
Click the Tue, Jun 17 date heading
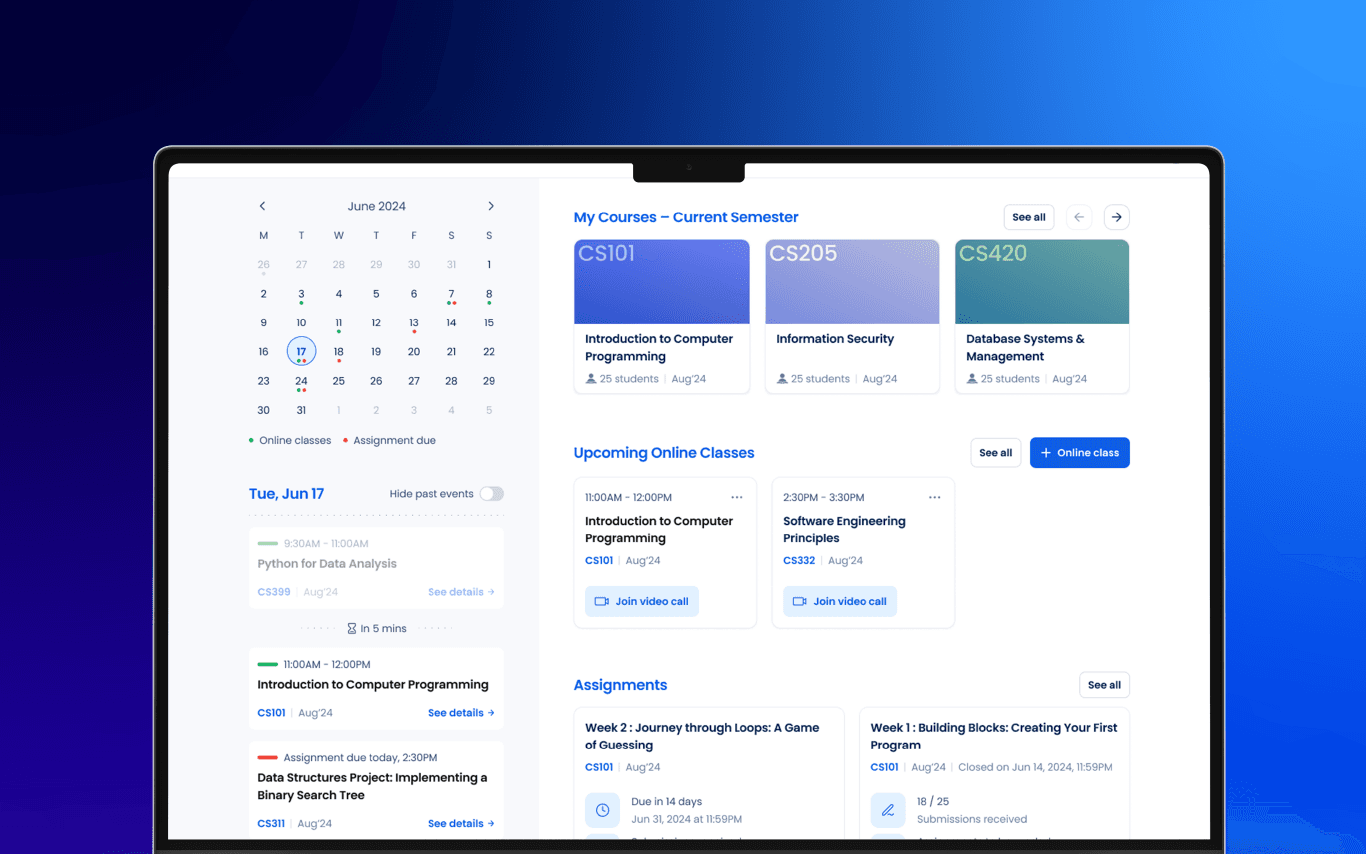[286, 494]
